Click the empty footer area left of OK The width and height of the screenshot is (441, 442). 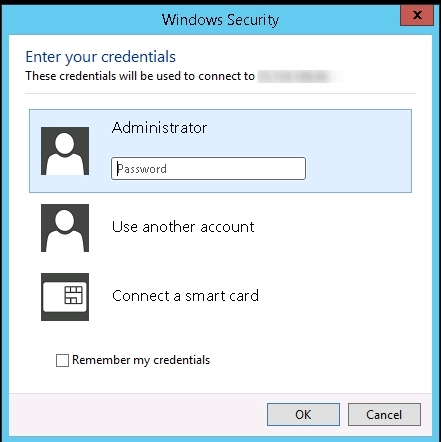tap(138, 415)
